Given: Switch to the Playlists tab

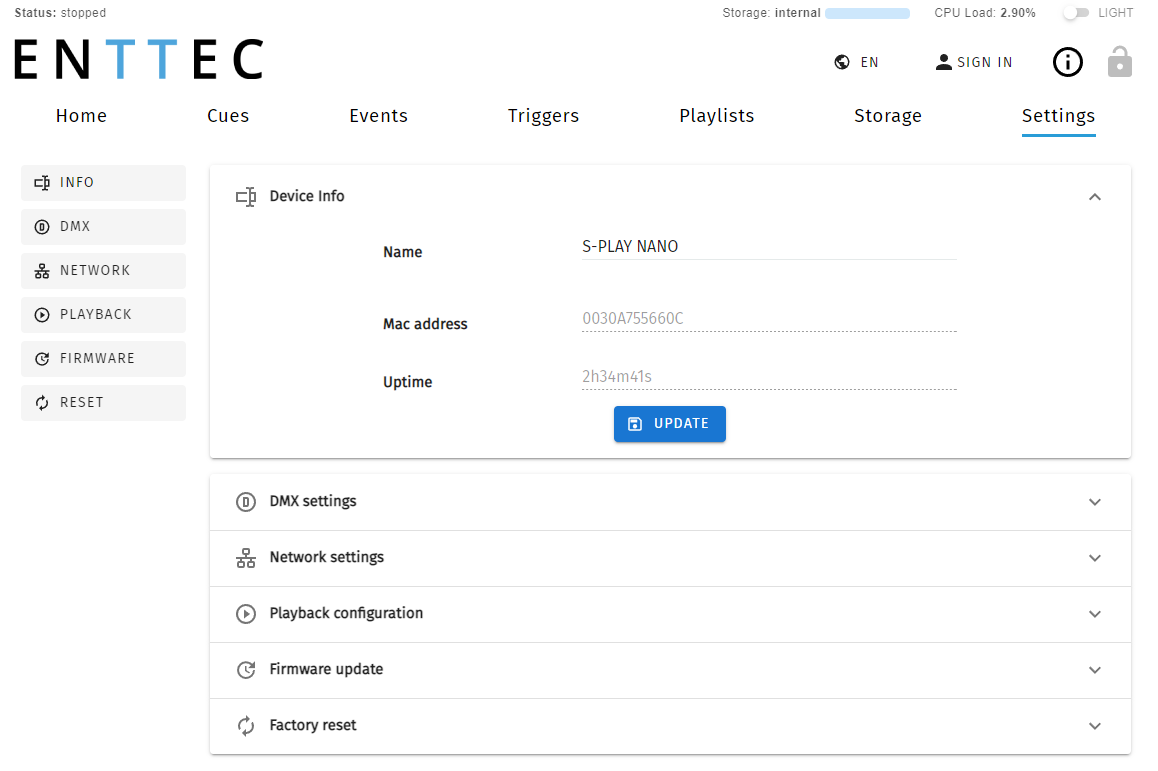Looking at the screenshot, I should point(716,116).
